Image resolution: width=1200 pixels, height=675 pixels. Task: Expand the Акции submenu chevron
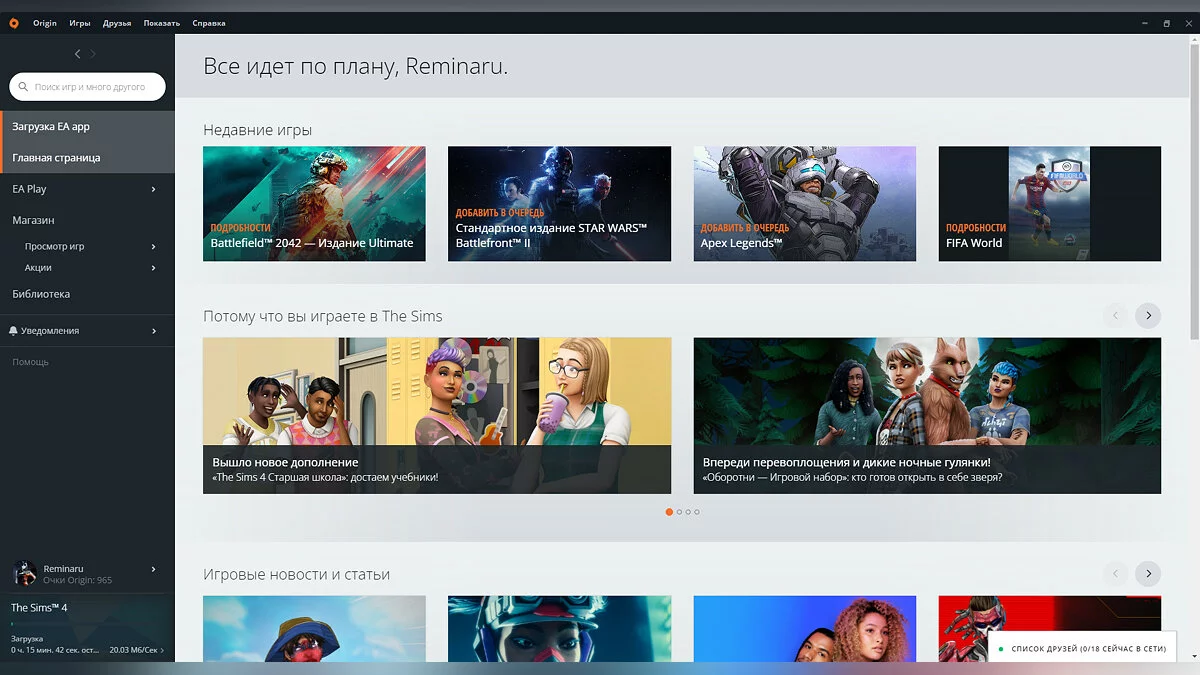[154, 268]
